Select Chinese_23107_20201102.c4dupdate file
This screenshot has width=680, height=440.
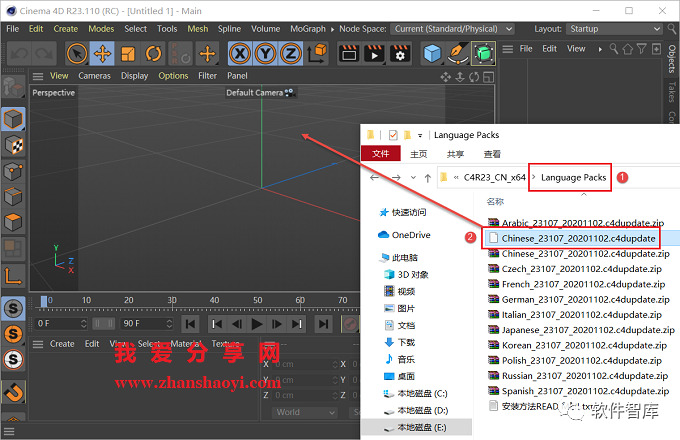point(581,238)
